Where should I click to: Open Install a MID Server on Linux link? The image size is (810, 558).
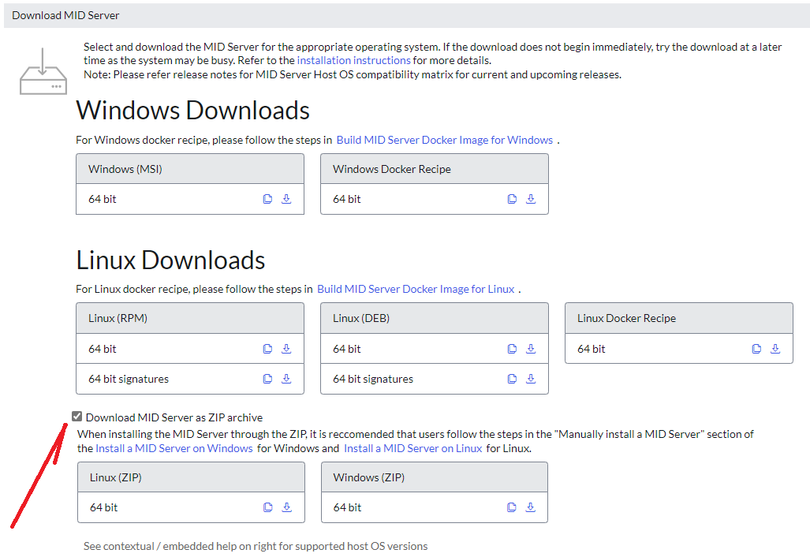[413, 448]
